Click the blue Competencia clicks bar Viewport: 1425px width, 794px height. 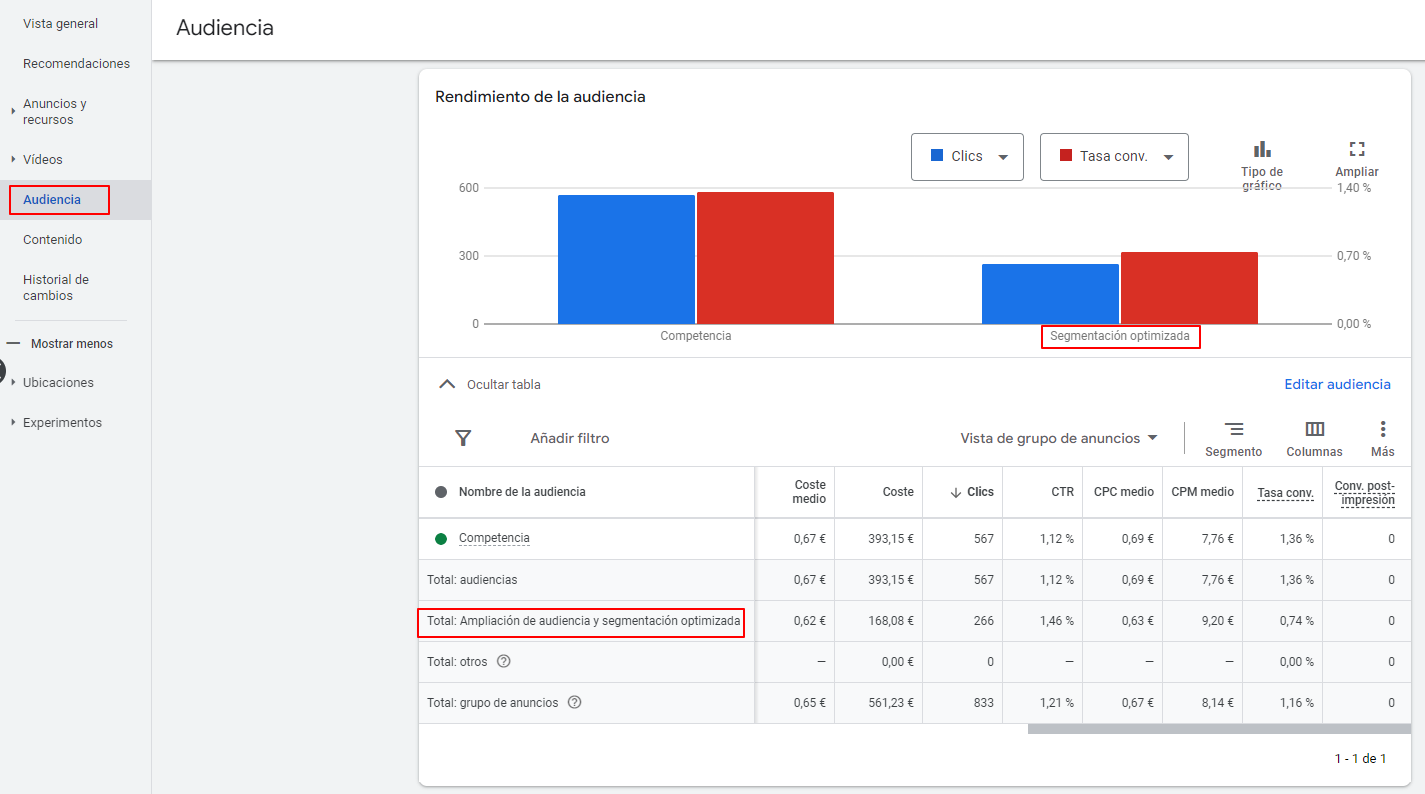[626, 259]
